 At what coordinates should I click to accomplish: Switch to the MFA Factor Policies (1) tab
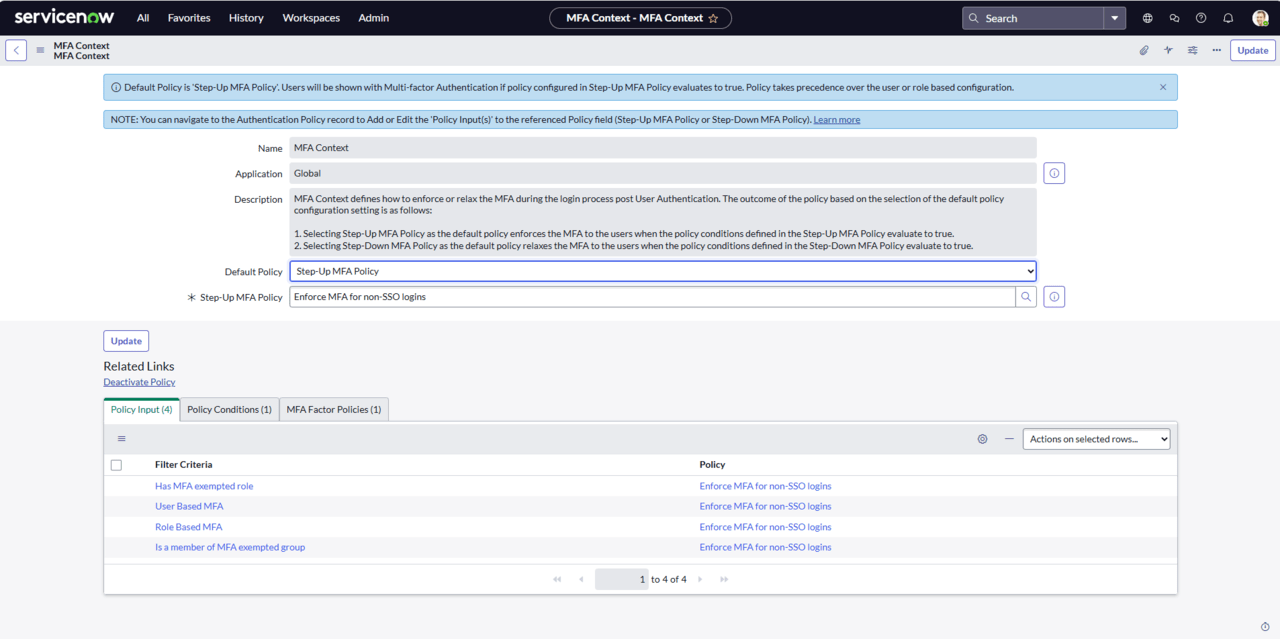334,409
